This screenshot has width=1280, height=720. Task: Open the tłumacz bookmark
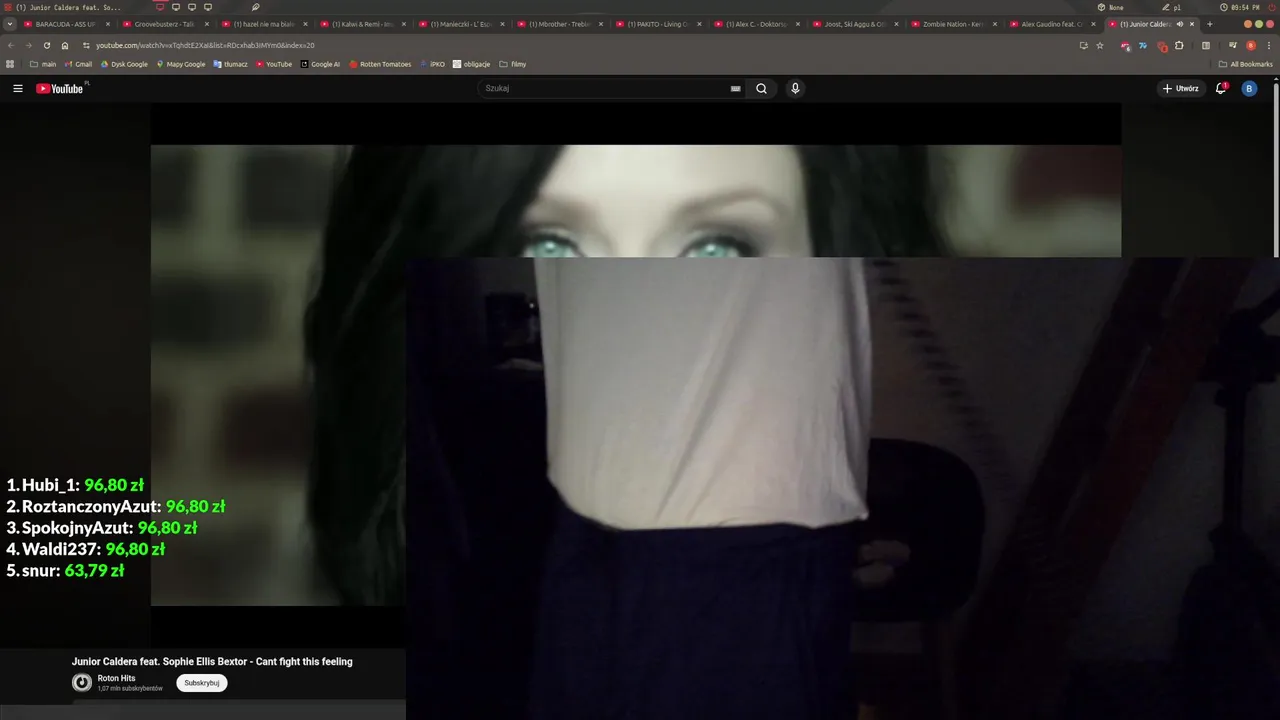click(230, 64)
